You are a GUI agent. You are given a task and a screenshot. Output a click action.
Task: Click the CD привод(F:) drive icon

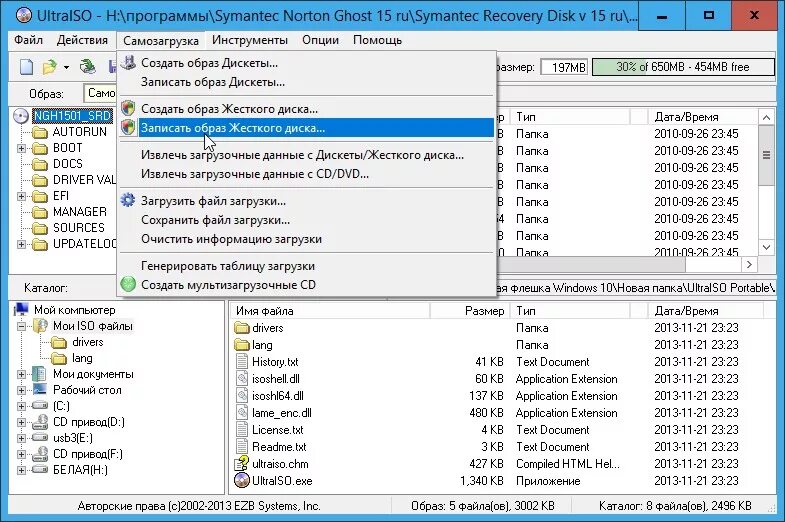(40, 454)
